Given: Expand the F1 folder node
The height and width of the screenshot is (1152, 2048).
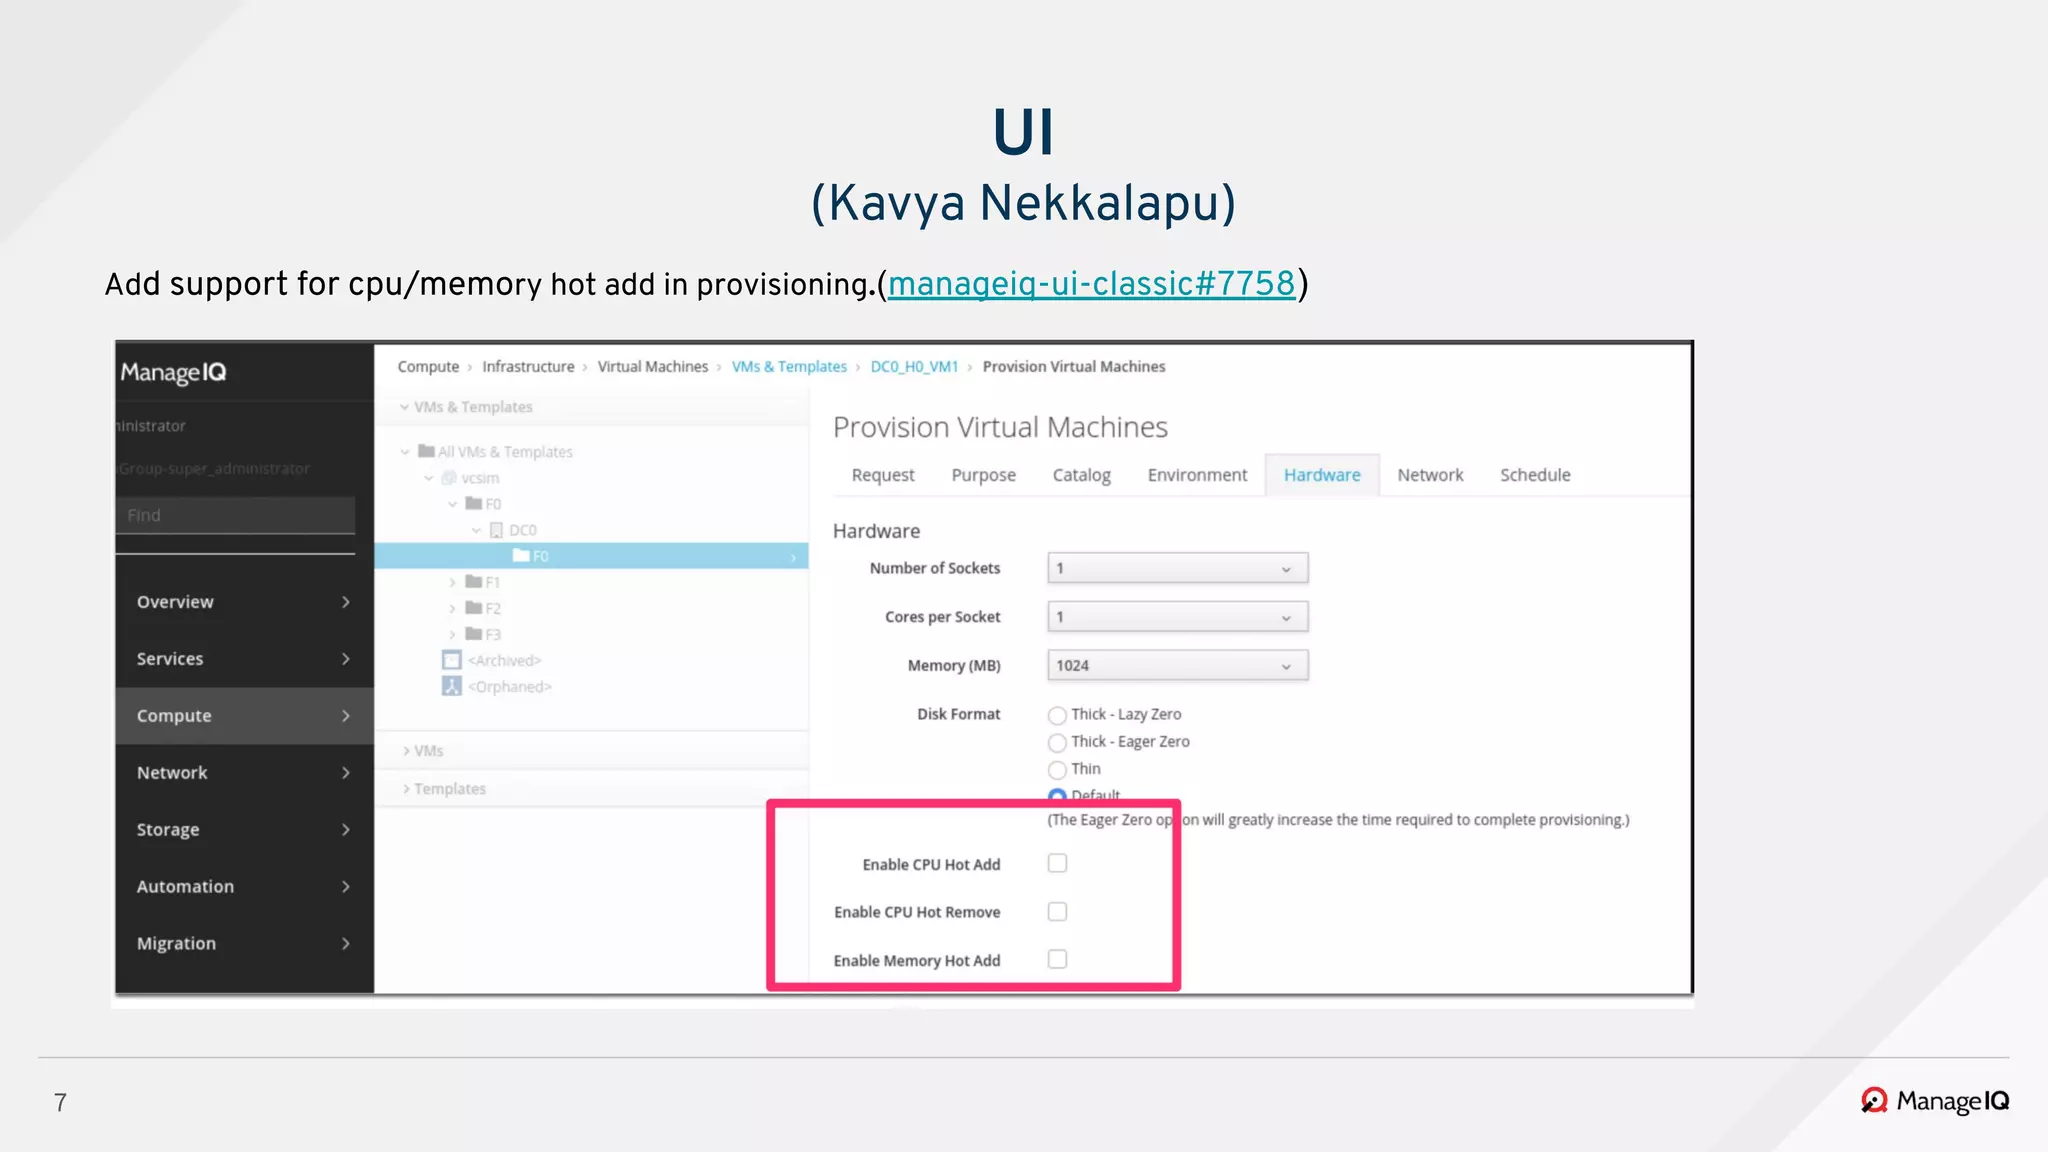Looking at the screenshot, I should click(x=452, y=582).
